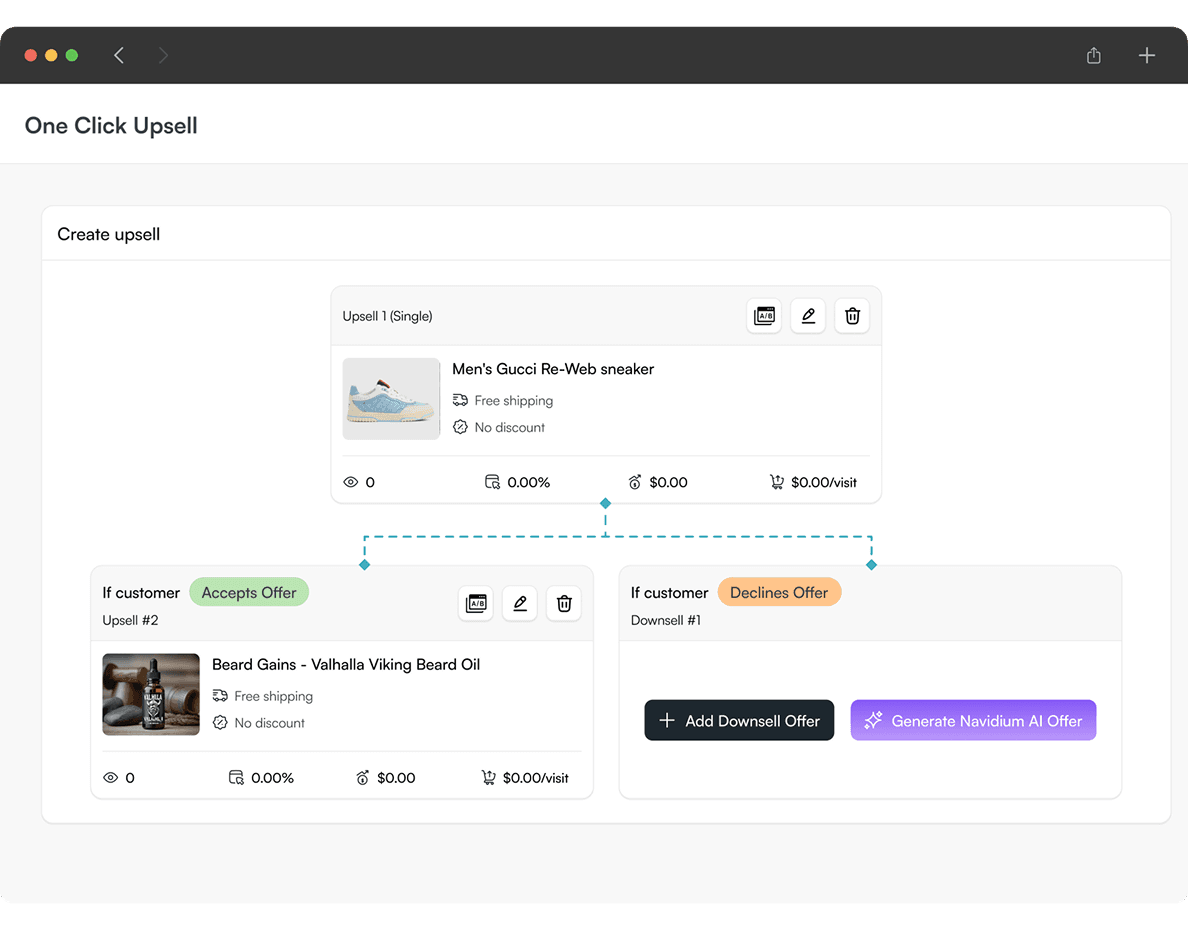Click the browser back navigation arrow
1188x929 pixels.
coord(119,55)
